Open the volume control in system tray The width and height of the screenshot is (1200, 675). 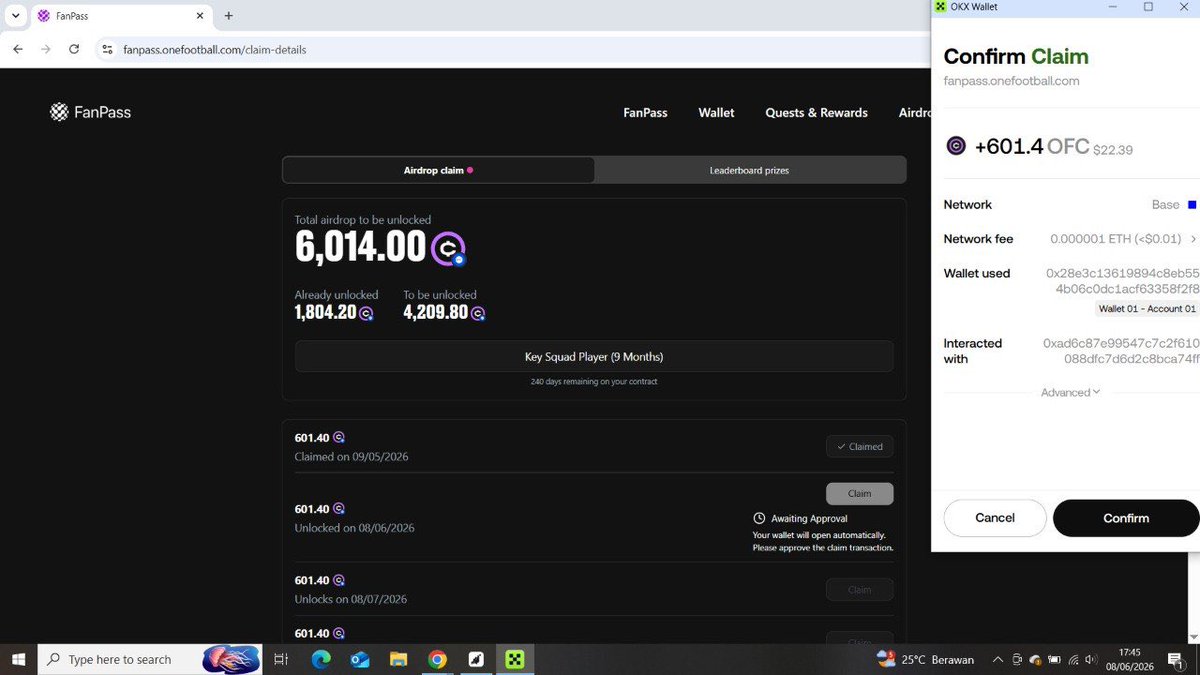1091,659
